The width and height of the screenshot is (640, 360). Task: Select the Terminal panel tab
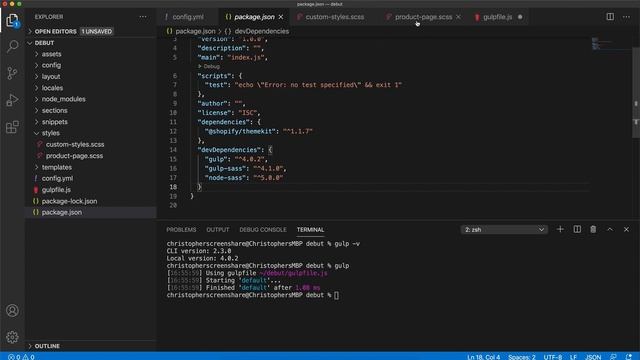click(x=311, y=230)
